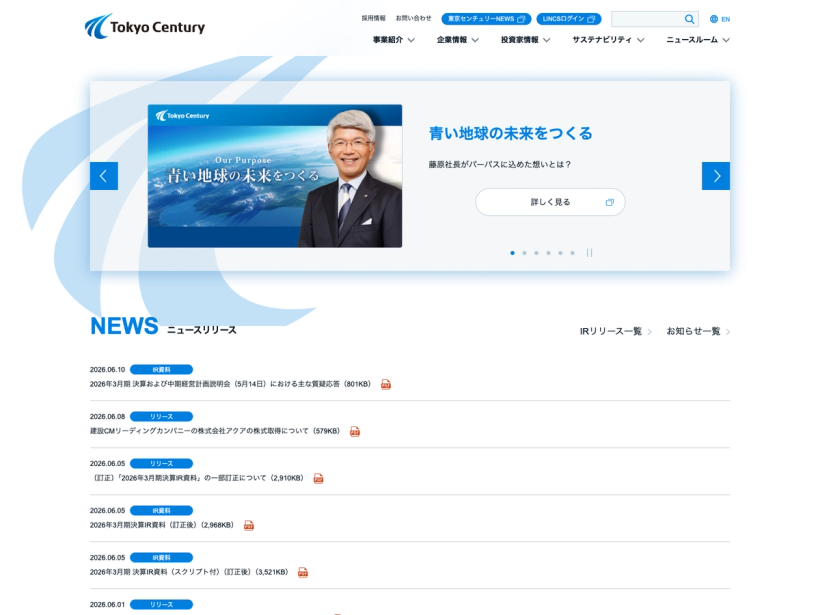Expand the 投資家情報 menu
This screenshot has width=820, height=615.
click(x=526, y=40)
